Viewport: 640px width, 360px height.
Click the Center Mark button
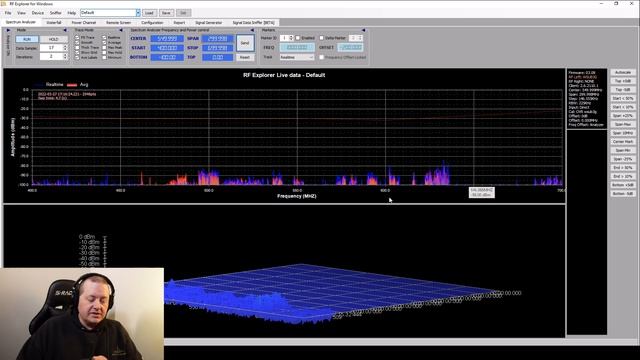(623, 142)
